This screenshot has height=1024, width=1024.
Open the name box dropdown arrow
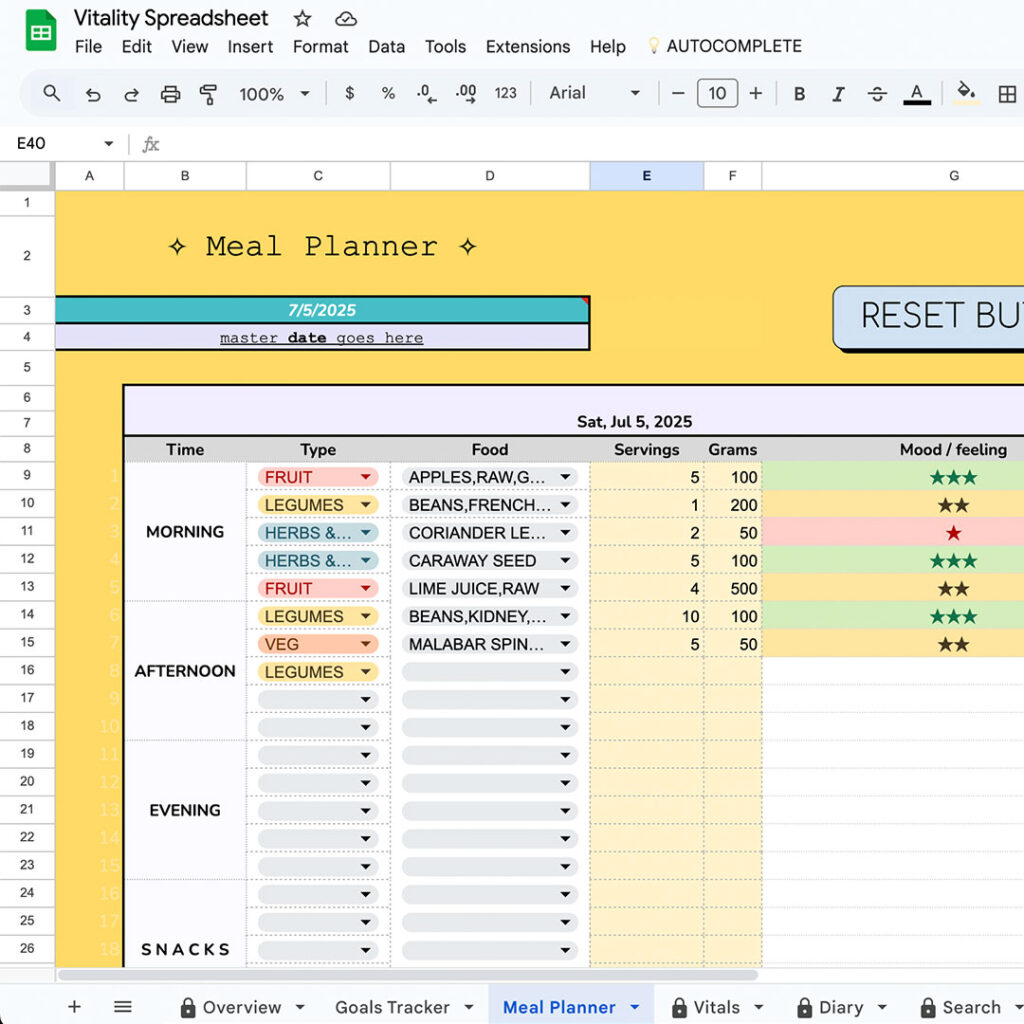click(109, 144)
